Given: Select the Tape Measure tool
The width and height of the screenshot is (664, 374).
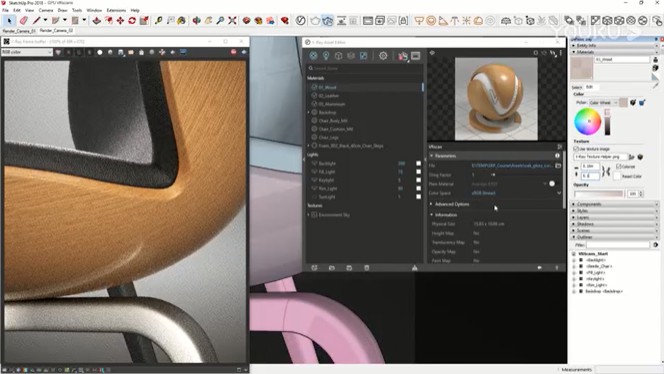Looking at the screenshot, I should [159, 20].
